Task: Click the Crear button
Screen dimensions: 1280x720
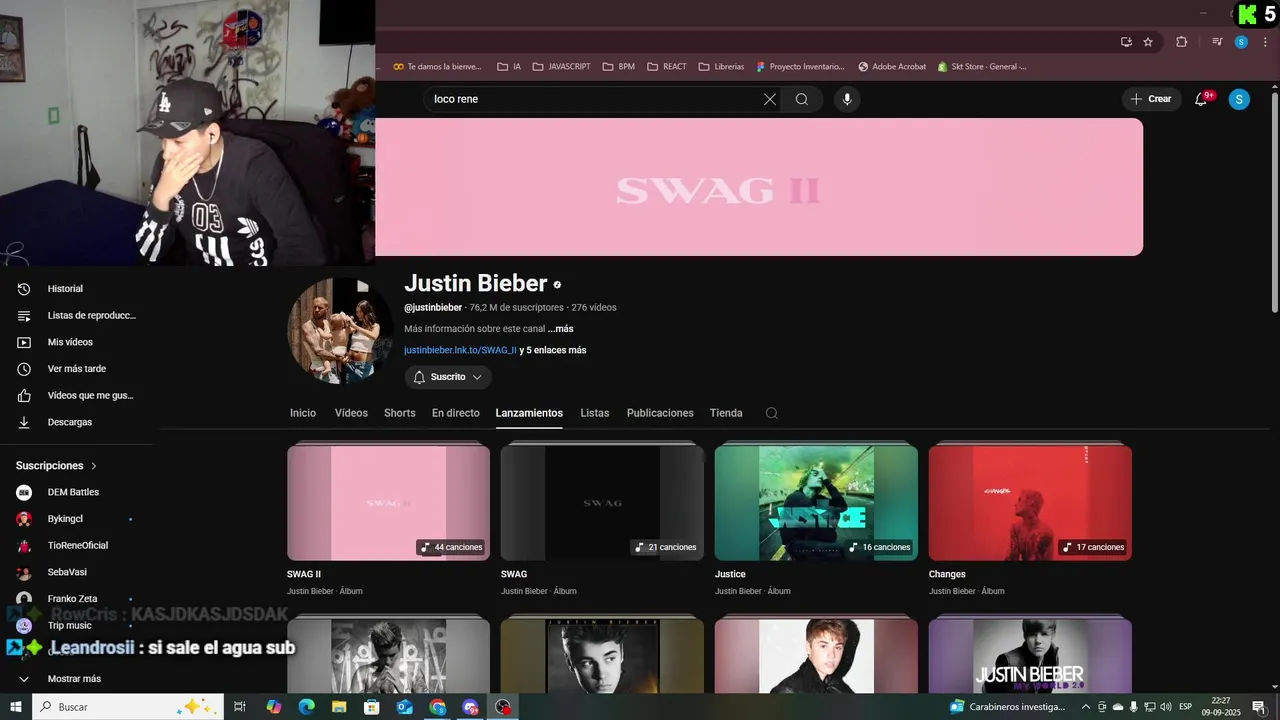Action: pos(1151,99)
